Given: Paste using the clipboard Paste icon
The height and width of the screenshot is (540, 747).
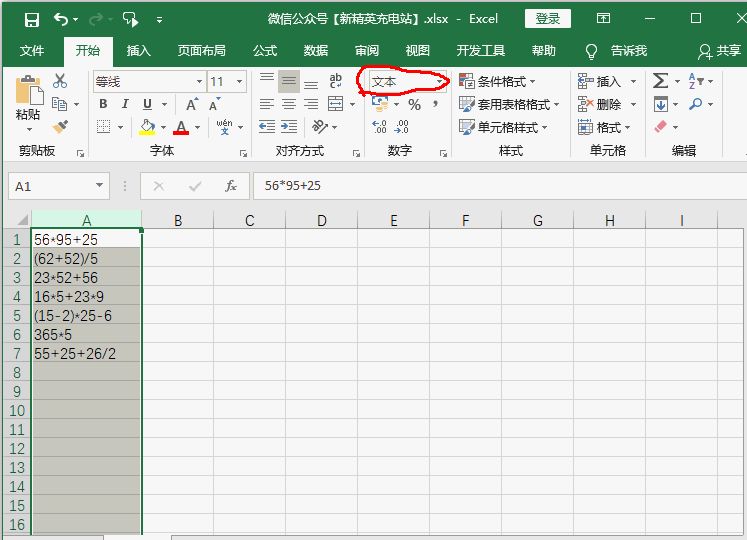Looking at the screenshot, I should 28,90.
